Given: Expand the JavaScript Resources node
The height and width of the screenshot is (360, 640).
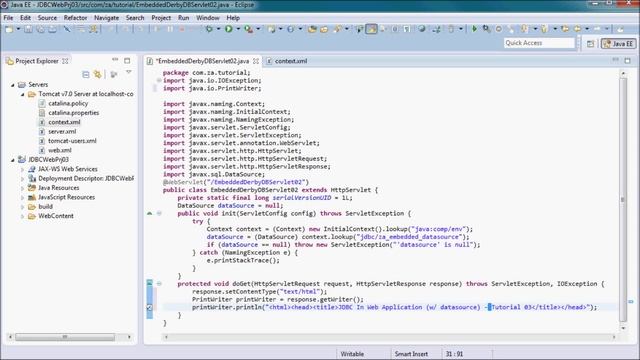Looking at the screenshot, I should (x=23, y=198).
